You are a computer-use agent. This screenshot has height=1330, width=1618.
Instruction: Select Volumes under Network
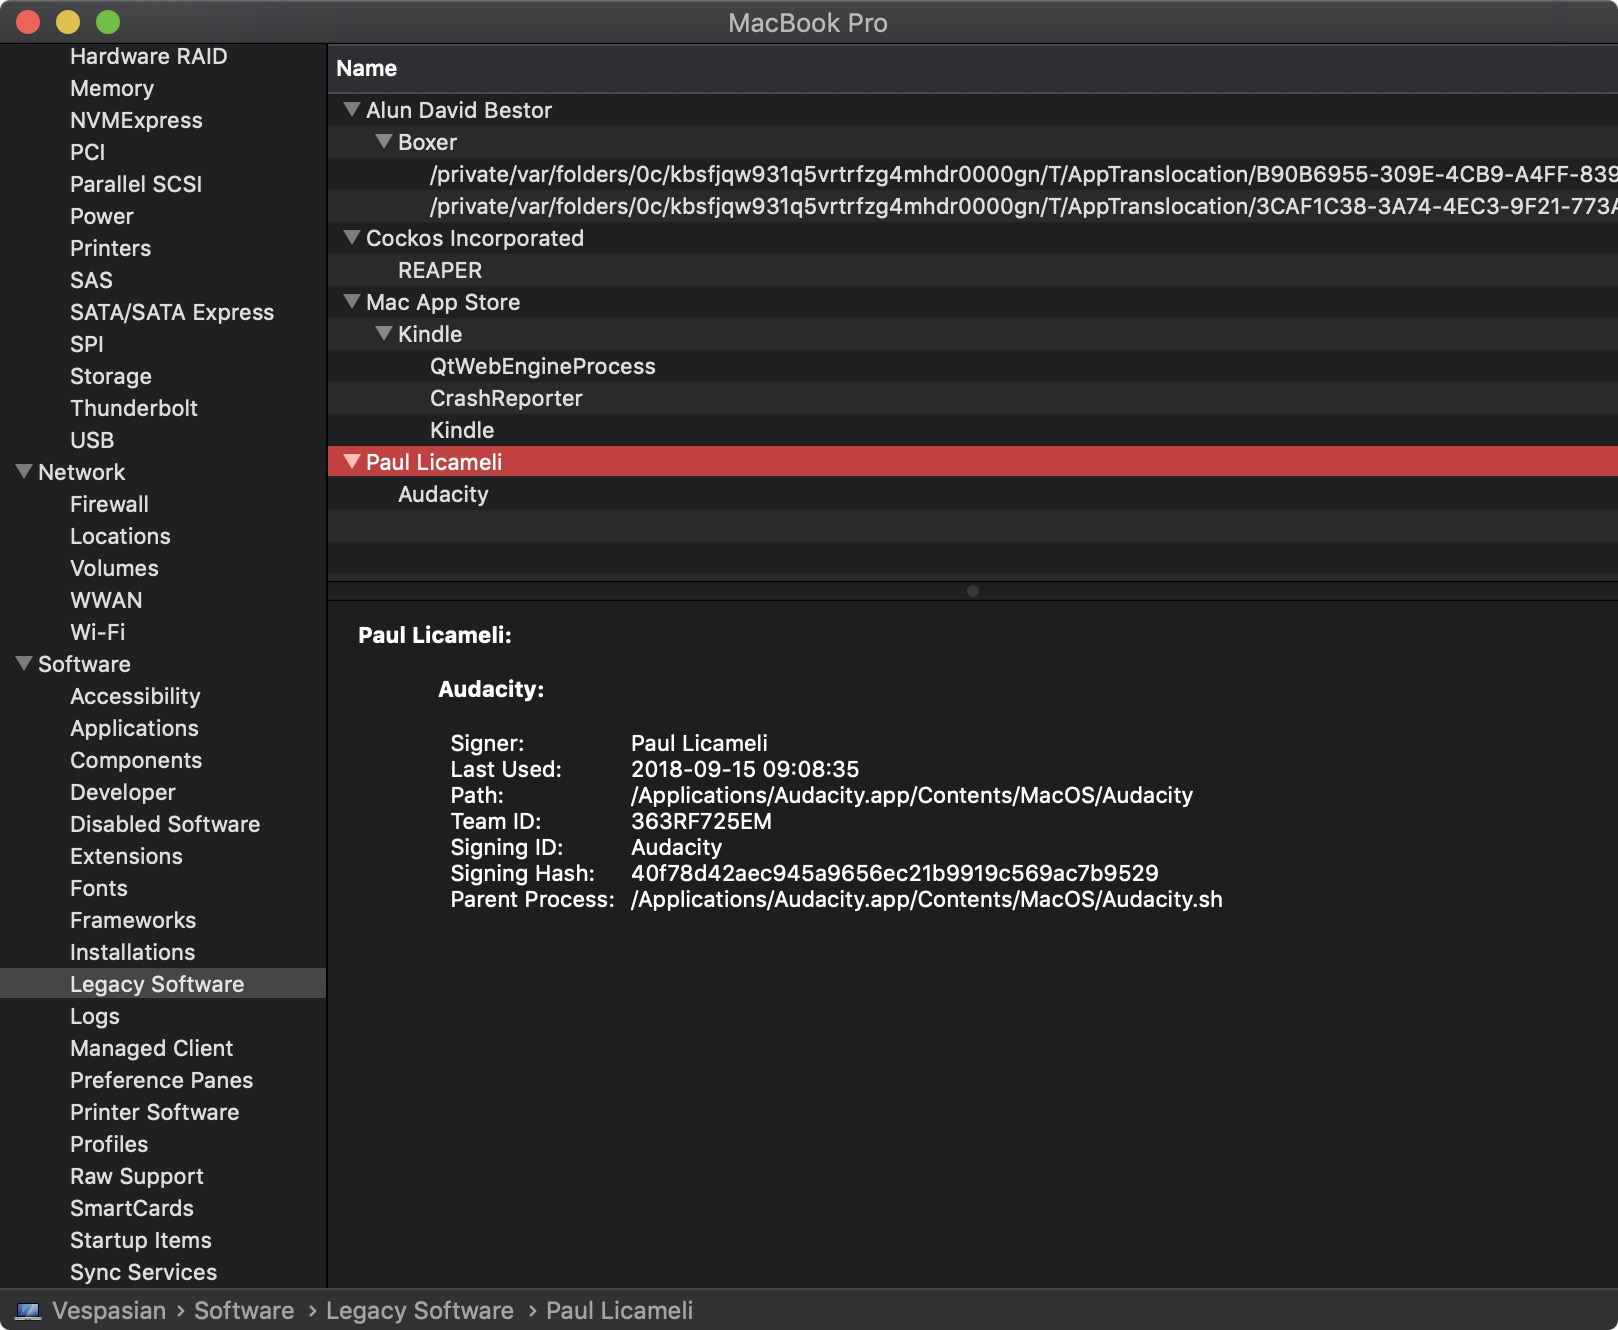click(x=114, y=568)
